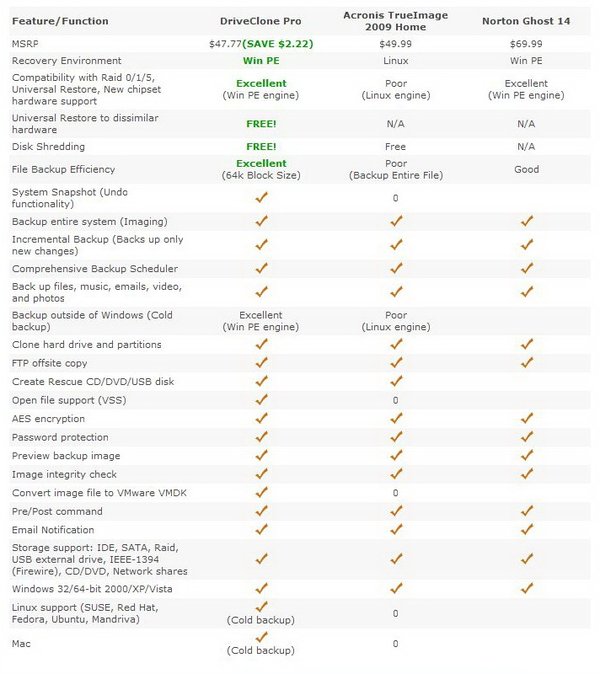This screenshot has height=674, width=600.
Task: Click DriveClone Pro checkmark for System Snapshot
Action: pos(261,197)
